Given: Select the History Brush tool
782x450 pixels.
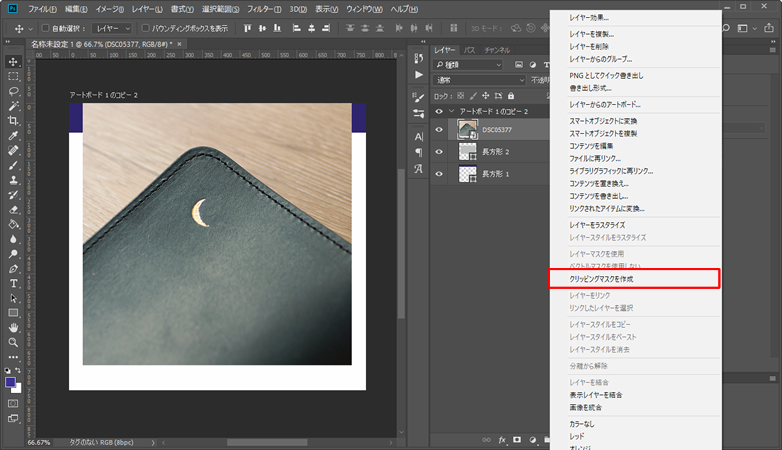Looking at the screenshot, I should (x=13, y=195).
